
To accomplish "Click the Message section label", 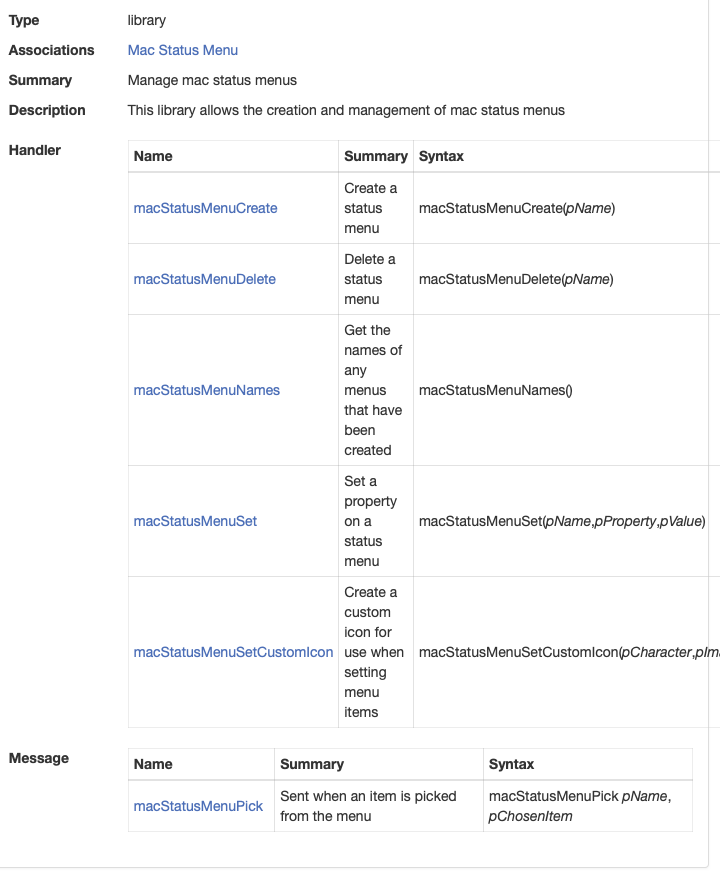I will tap(39, 758).
